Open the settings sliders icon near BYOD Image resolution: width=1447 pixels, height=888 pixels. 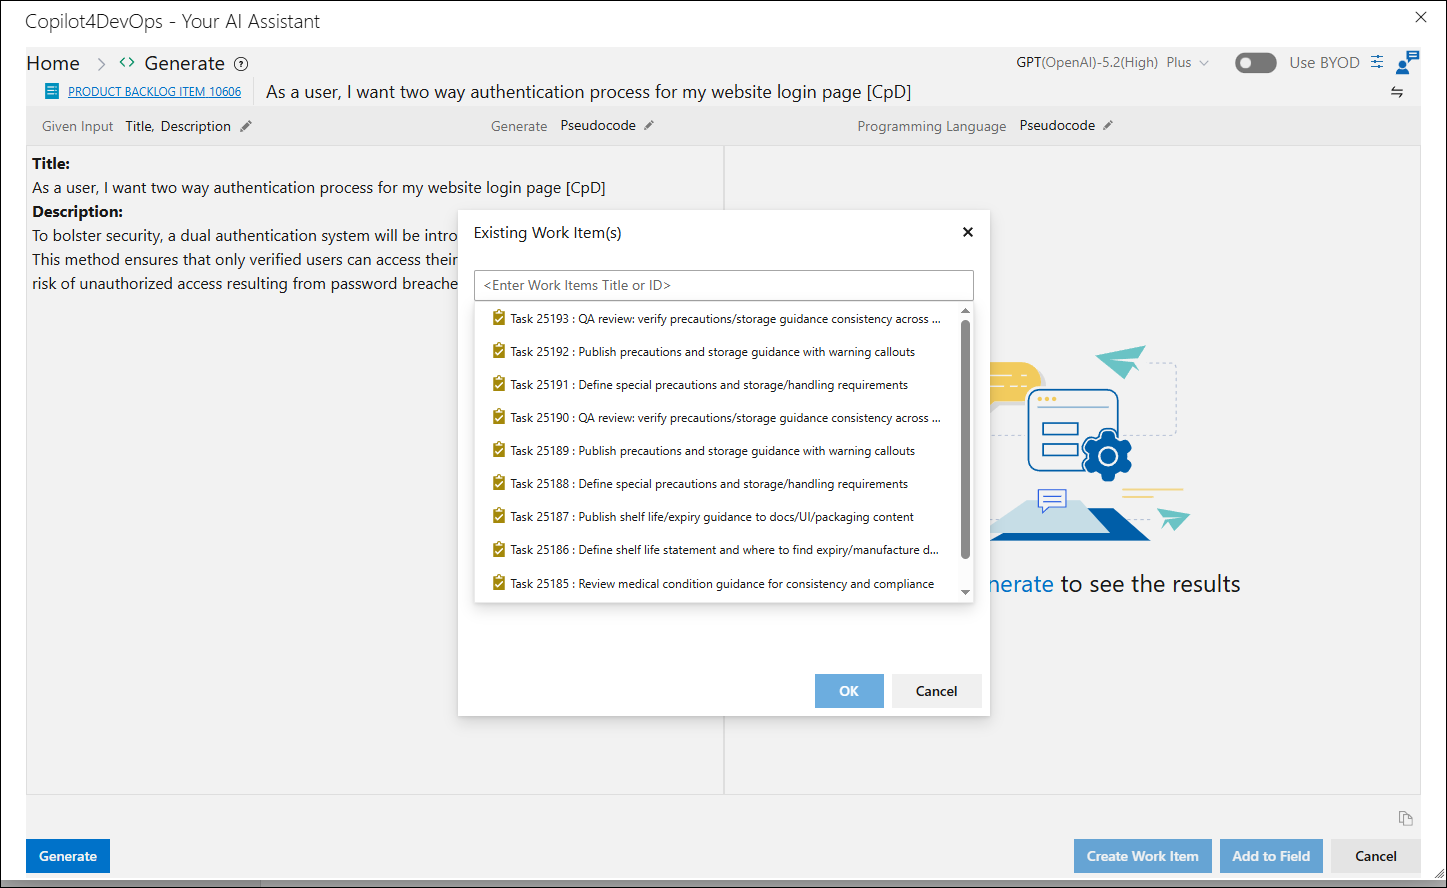coord(1377,62)
